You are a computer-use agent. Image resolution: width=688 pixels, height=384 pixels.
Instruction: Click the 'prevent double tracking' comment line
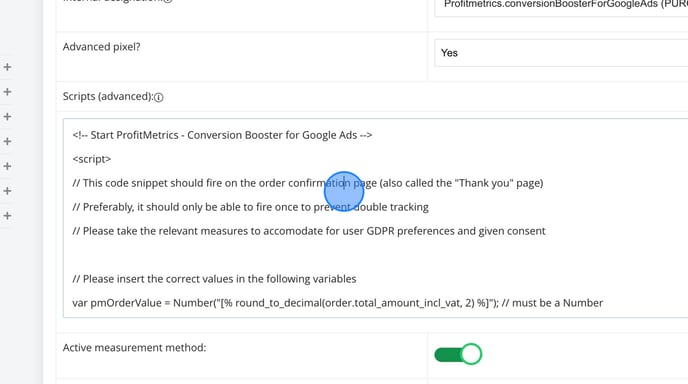pos(251,207)
